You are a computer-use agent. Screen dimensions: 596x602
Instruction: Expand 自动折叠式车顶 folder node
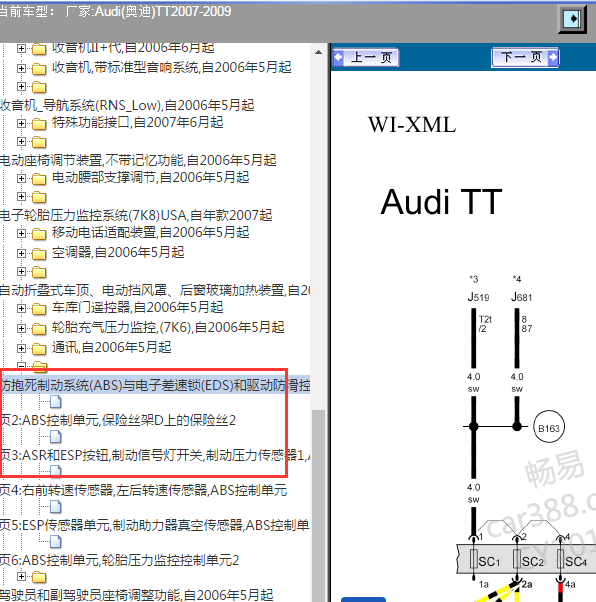[22, 272]
